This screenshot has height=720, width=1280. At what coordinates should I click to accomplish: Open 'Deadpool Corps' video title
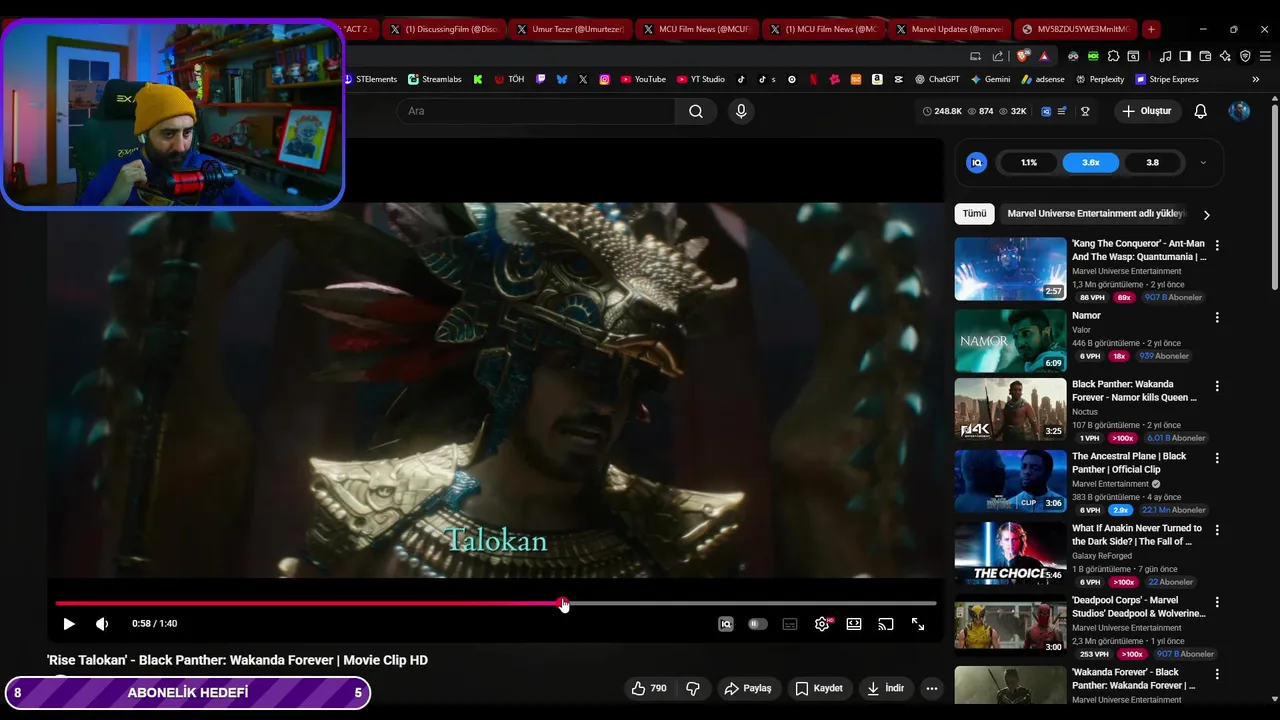[x=1138, y=606]
